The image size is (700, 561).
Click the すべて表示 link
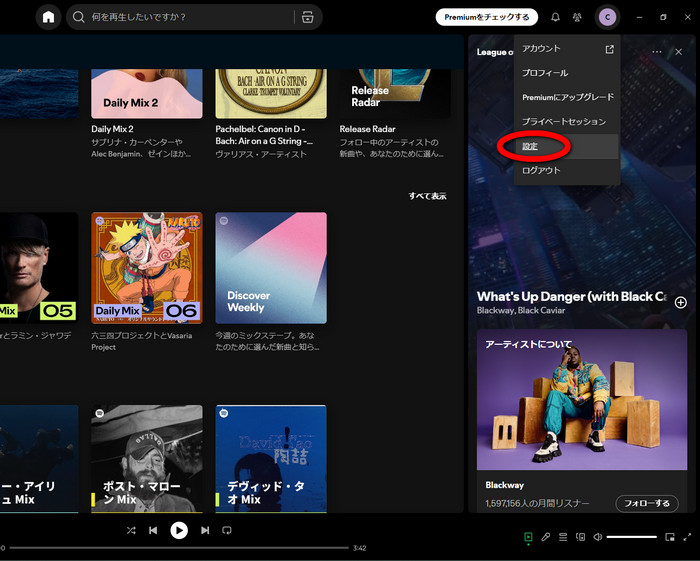(427, 195)
